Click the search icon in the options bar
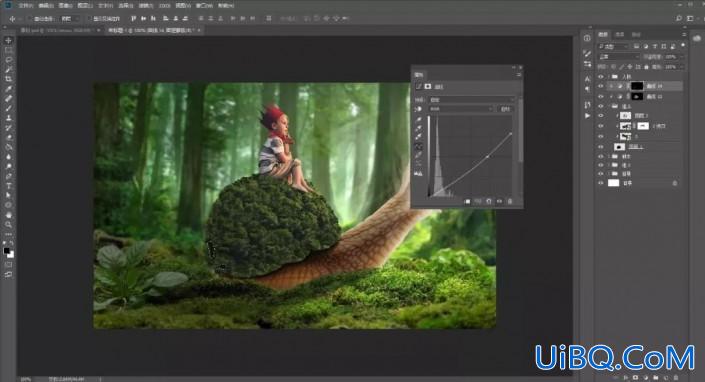The image size is (705, 382). pos(678,18)
